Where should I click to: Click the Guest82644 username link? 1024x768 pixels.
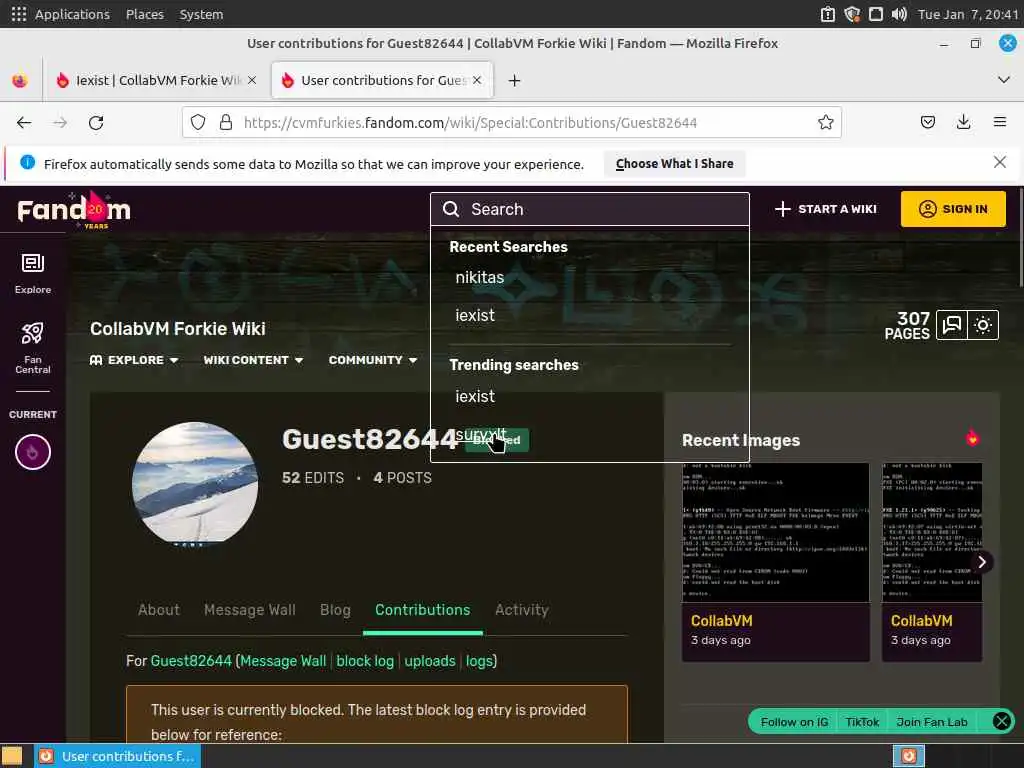(191, 661)
